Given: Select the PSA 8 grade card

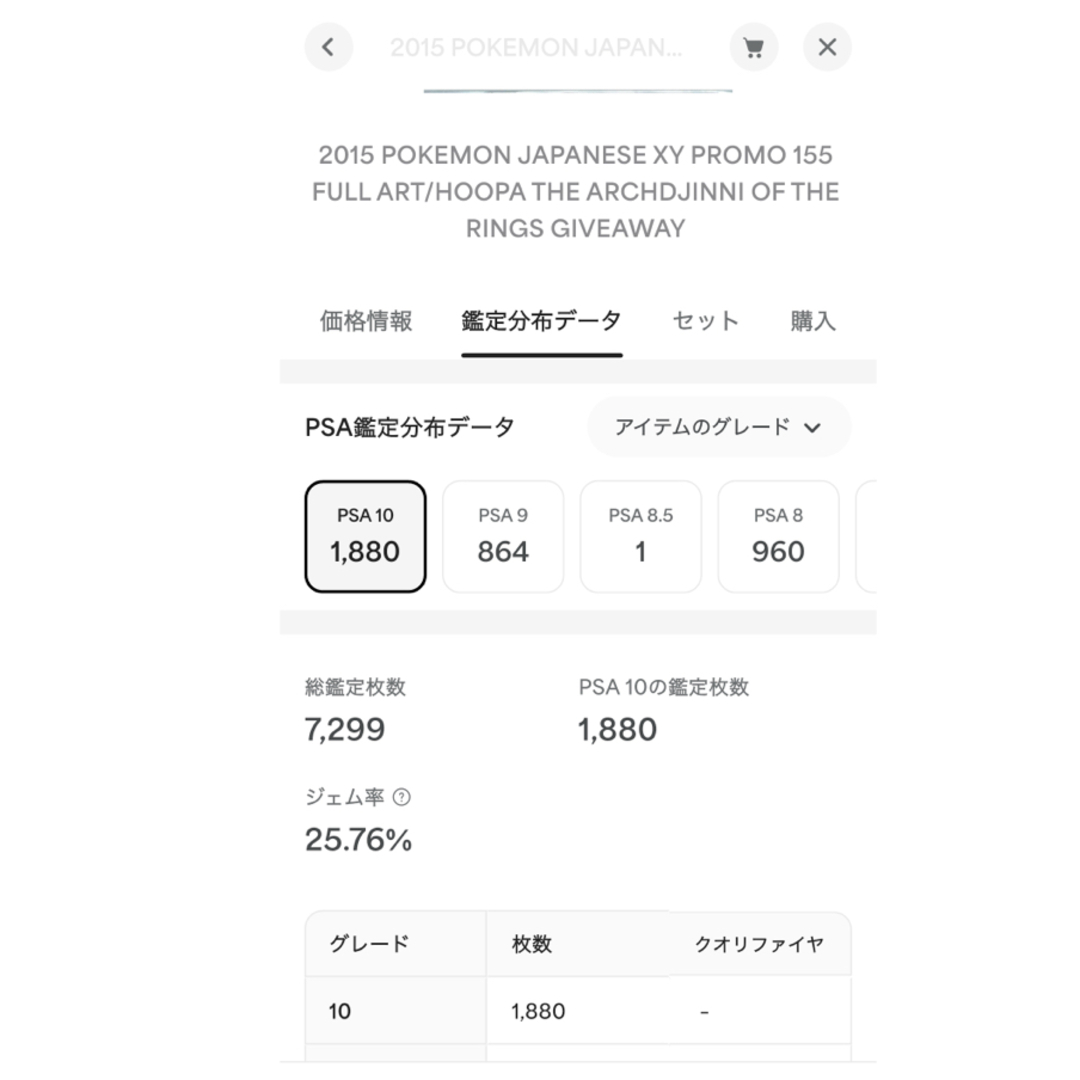Looking at the screenshot, I should 778,536.
